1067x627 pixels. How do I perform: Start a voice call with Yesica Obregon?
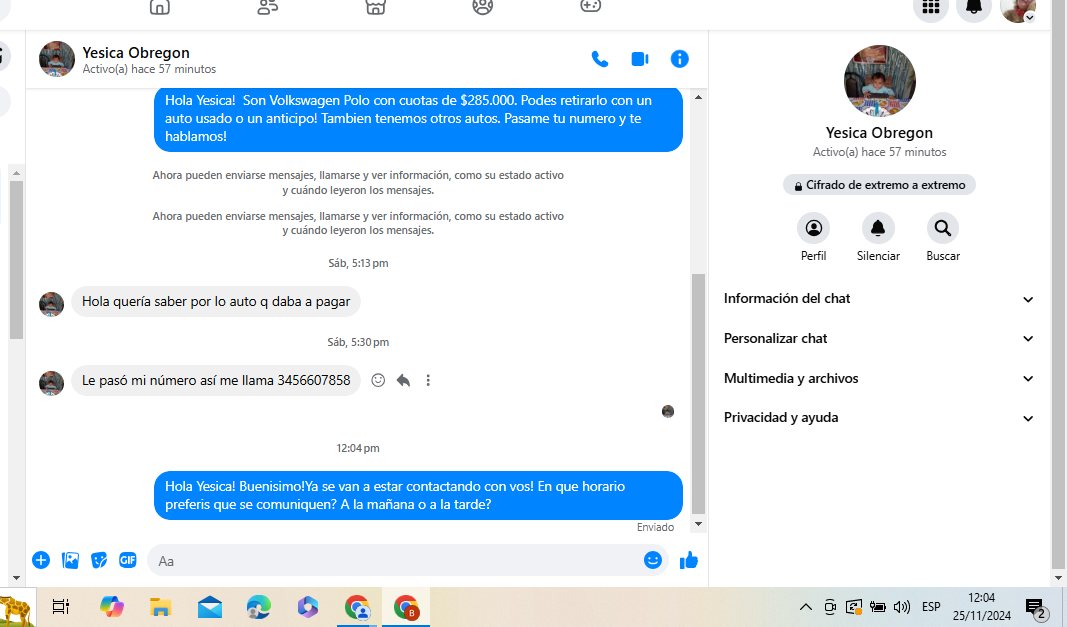(600, 59)
